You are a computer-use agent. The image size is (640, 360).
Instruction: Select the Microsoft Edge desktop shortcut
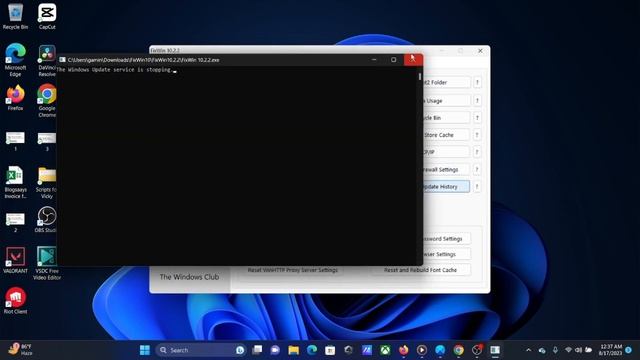coord(16,60)
